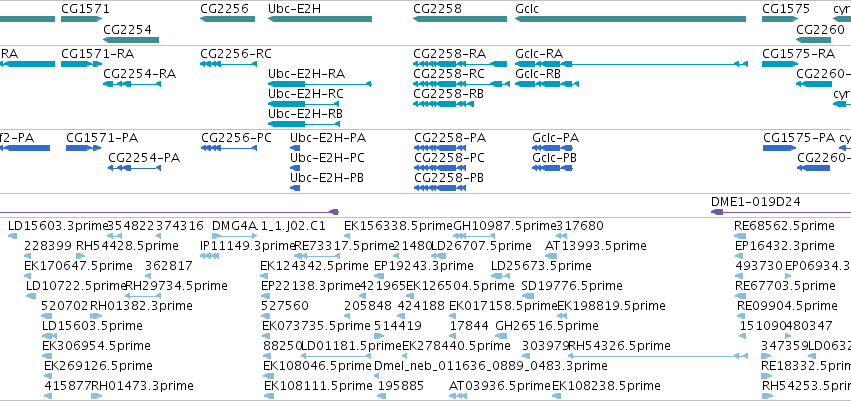Select the Gclc-RB transcript label
The image size is (851, 401).
[x=538, y=74]
